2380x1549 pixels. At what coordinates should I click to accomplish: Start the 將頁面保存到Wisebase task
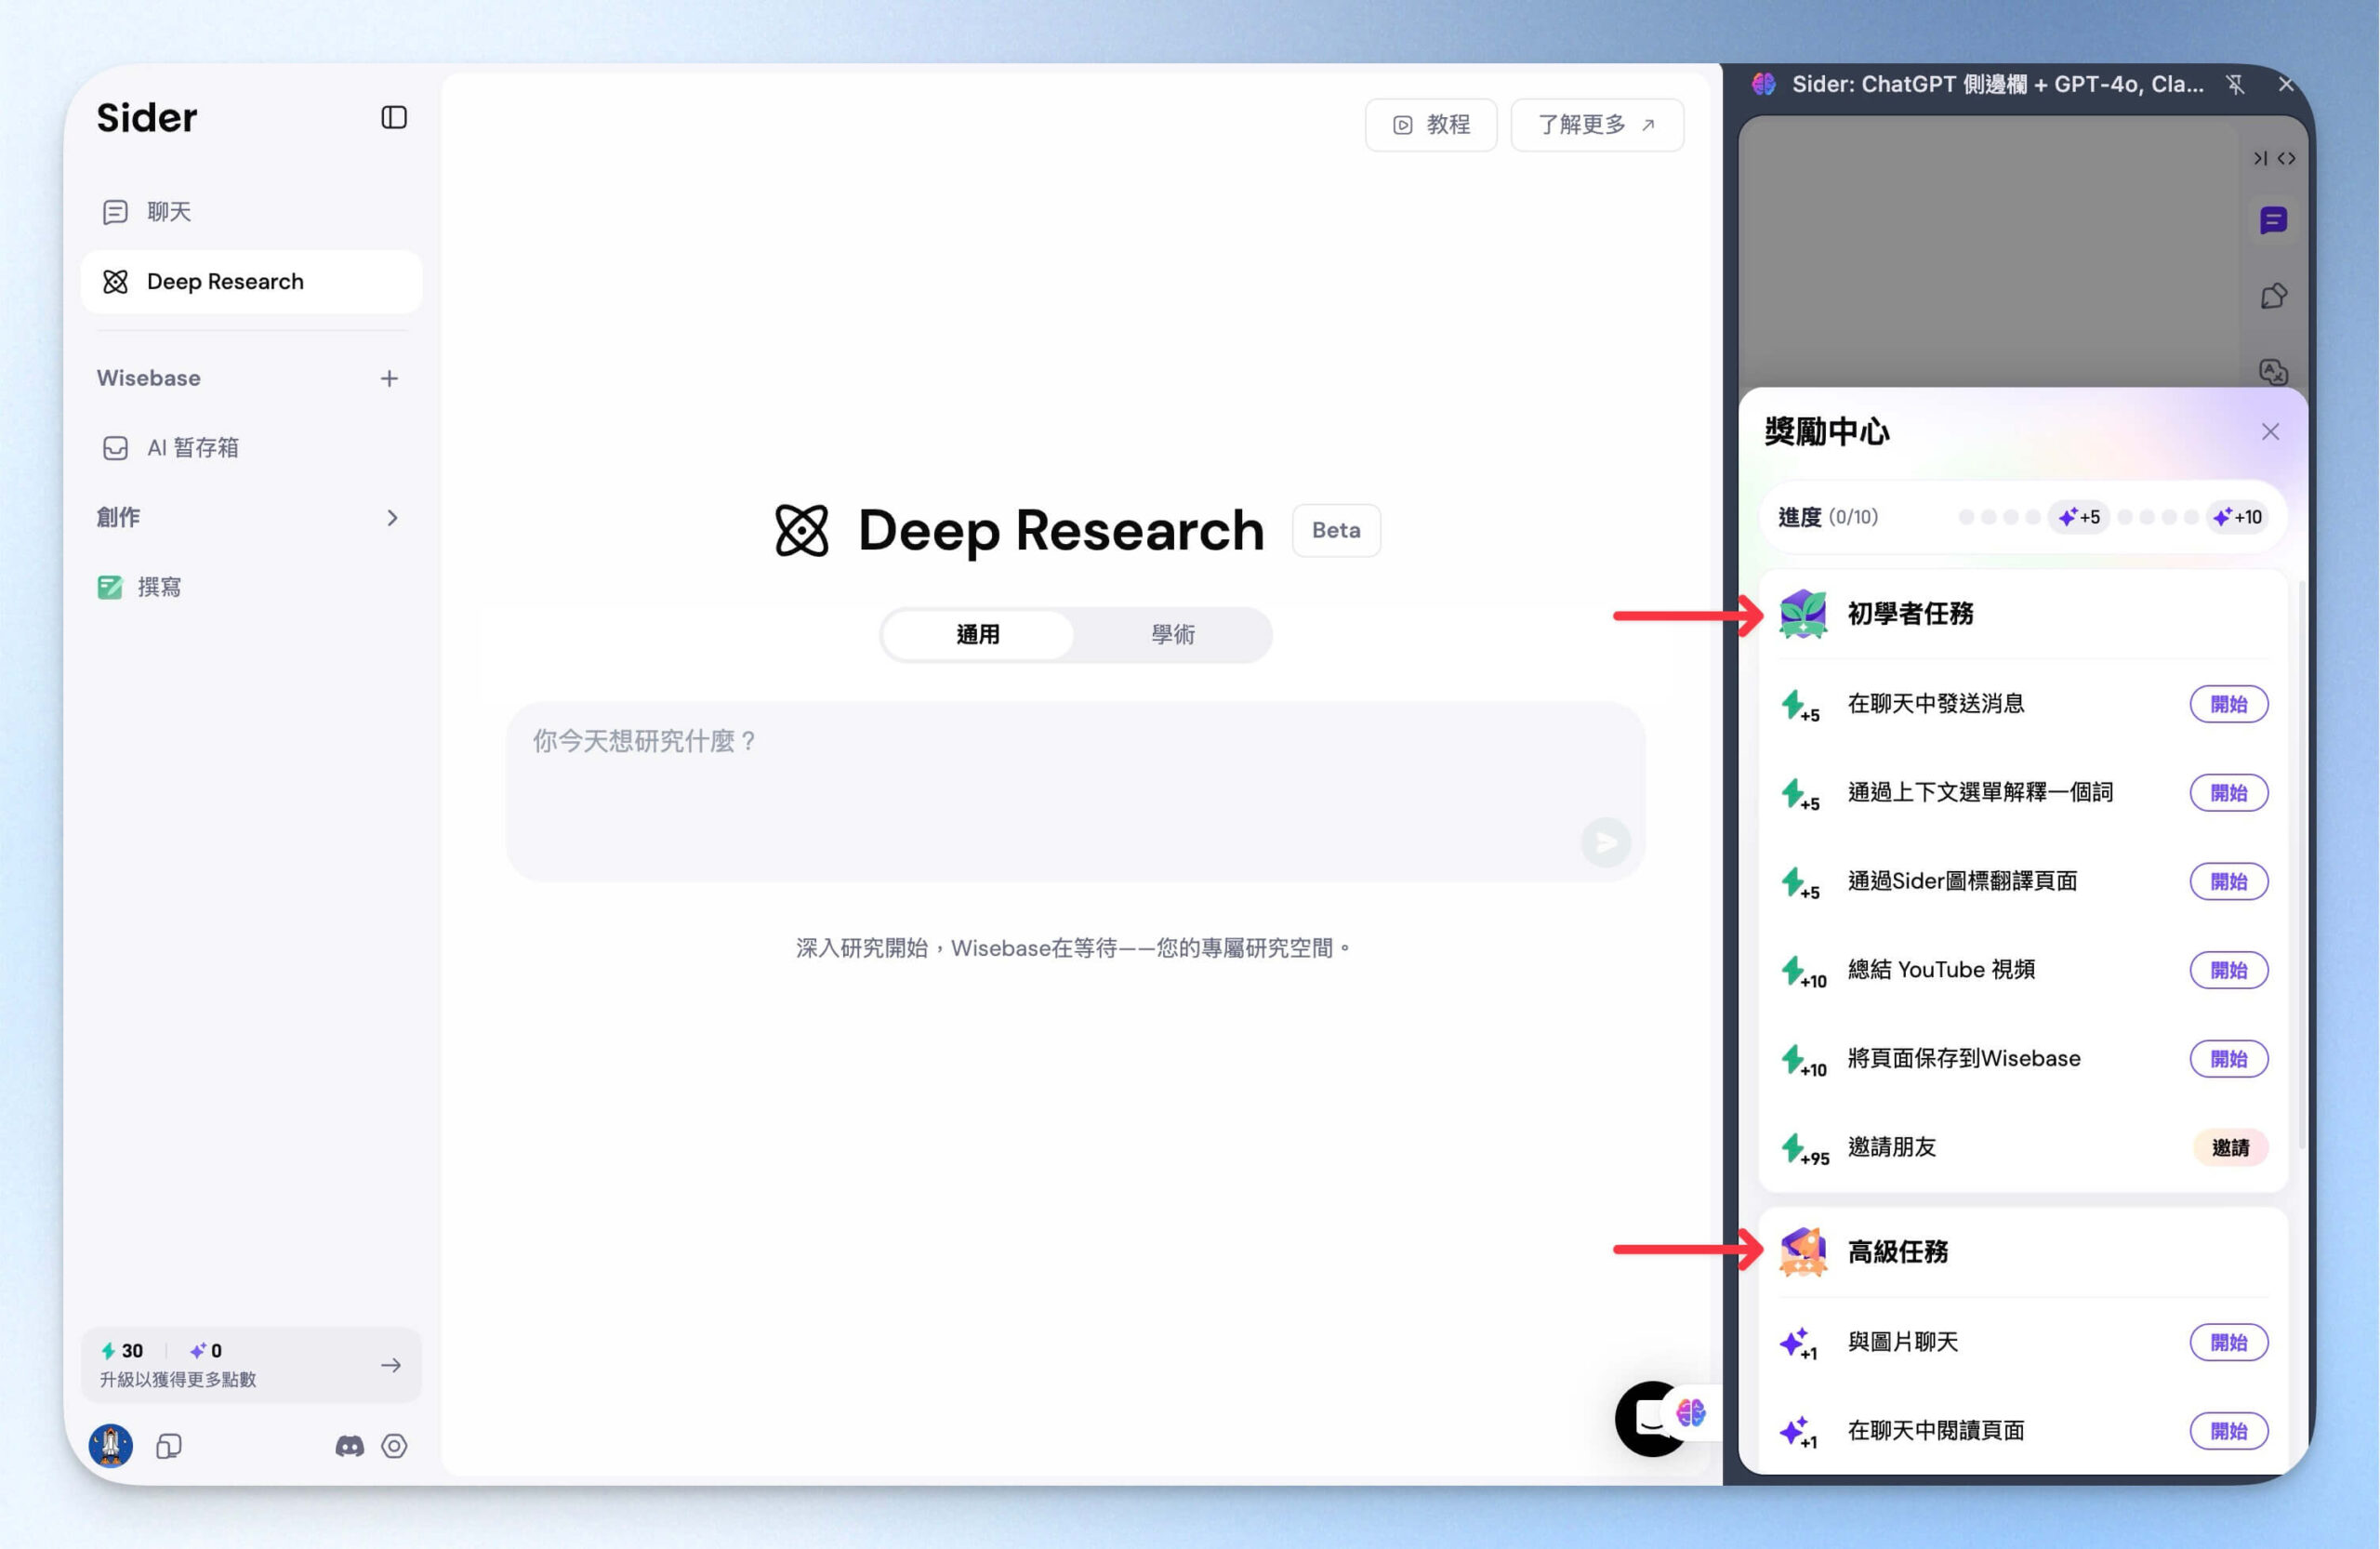click(x=2228, y=1059)
